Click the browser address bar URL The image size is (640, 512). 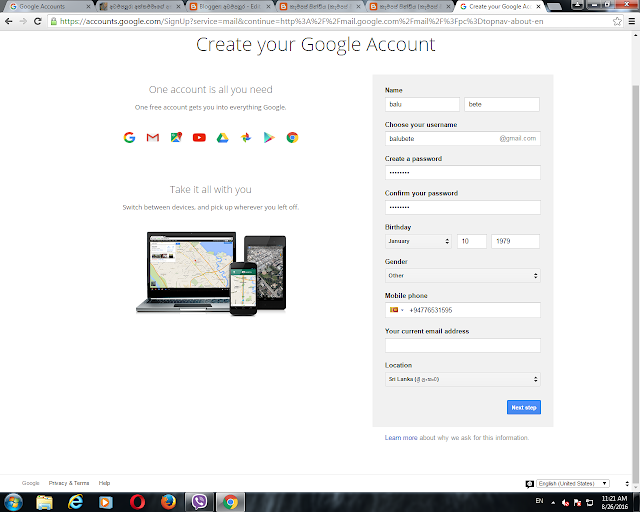301,21
